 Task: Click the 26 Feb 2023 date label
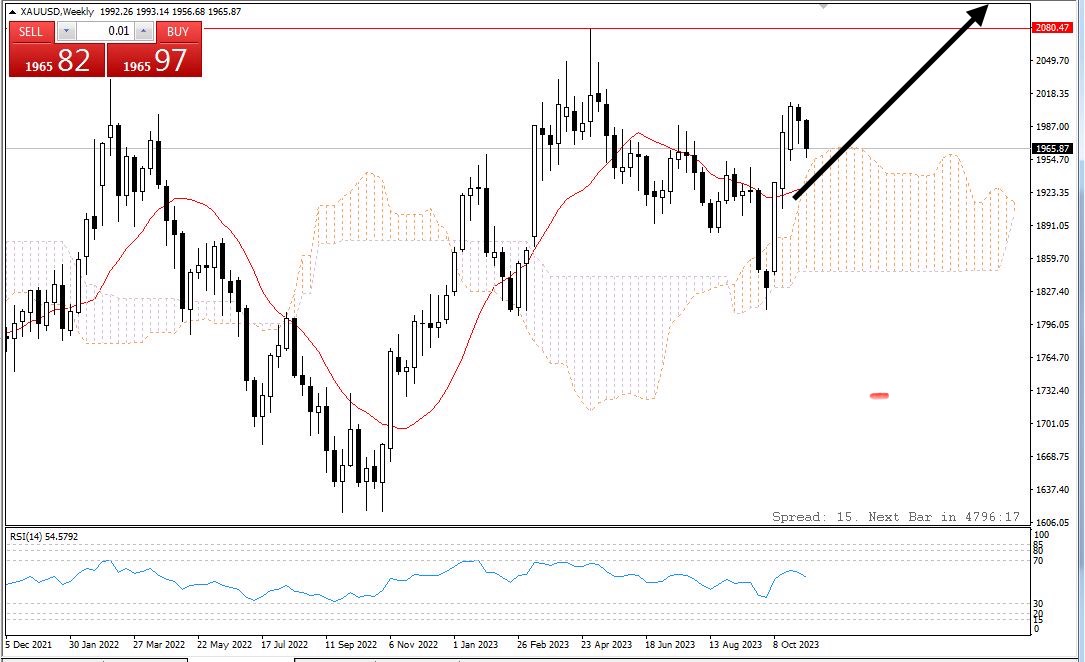pyautogui.click(x=542, y=645)
